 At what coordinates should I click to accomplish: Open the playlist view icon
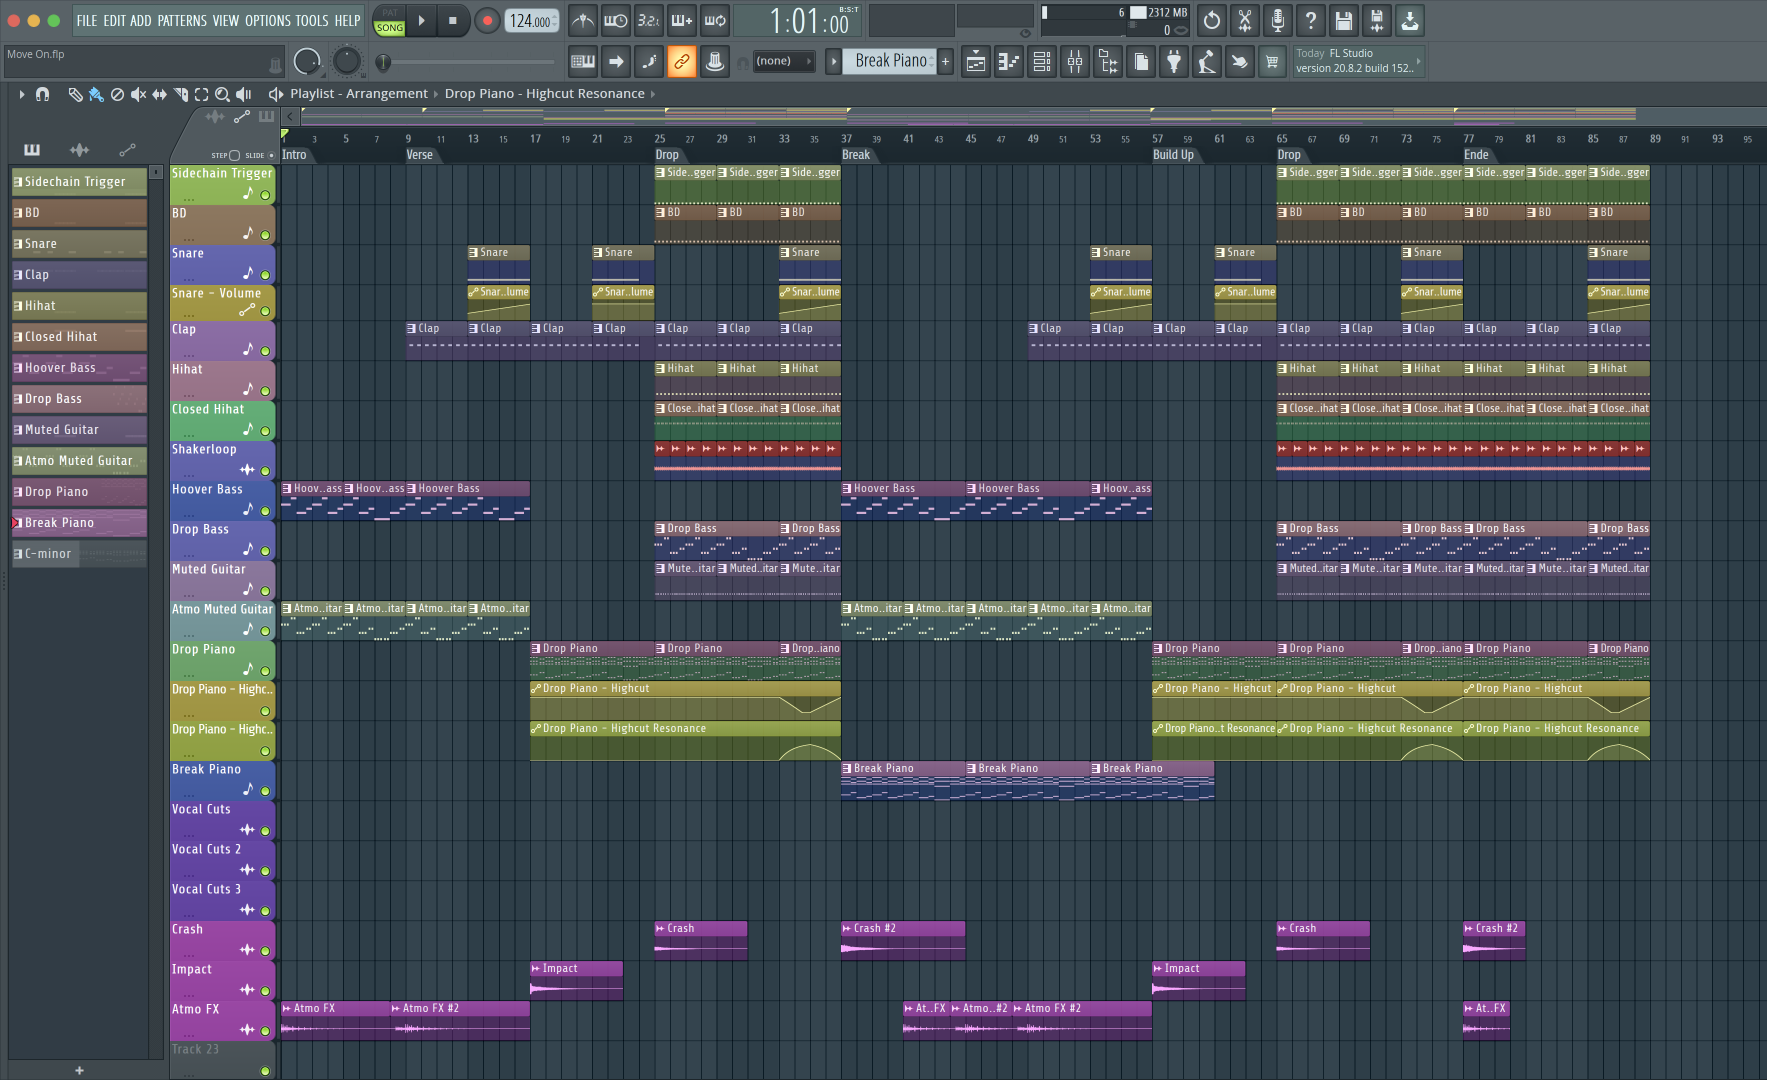coord(976,62)
